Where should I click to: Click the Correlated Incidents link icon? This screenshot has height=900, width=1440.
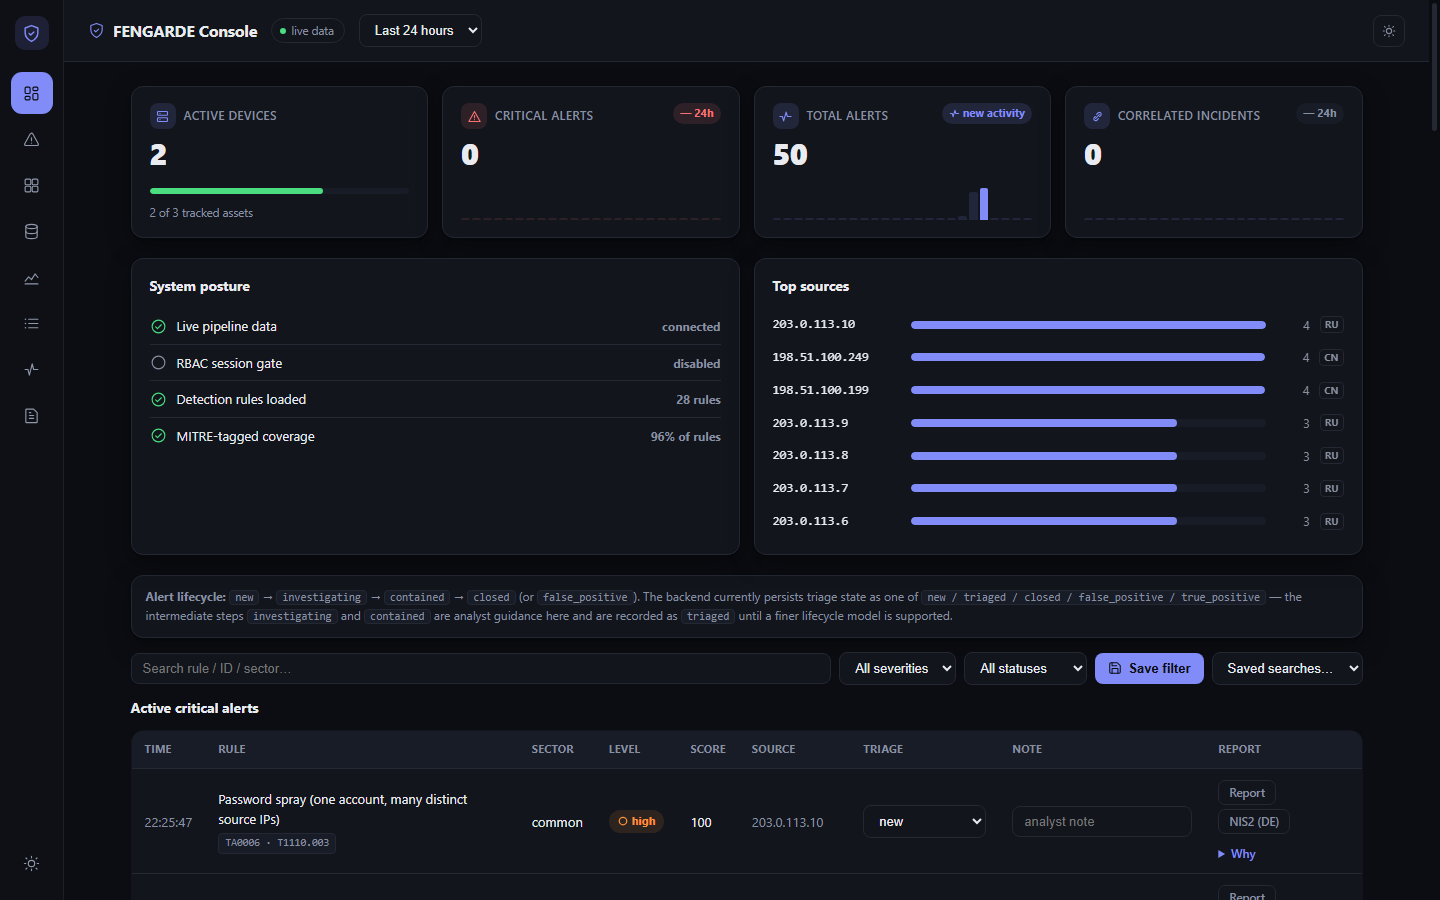pyautogui.click(x=1097, y=116)
